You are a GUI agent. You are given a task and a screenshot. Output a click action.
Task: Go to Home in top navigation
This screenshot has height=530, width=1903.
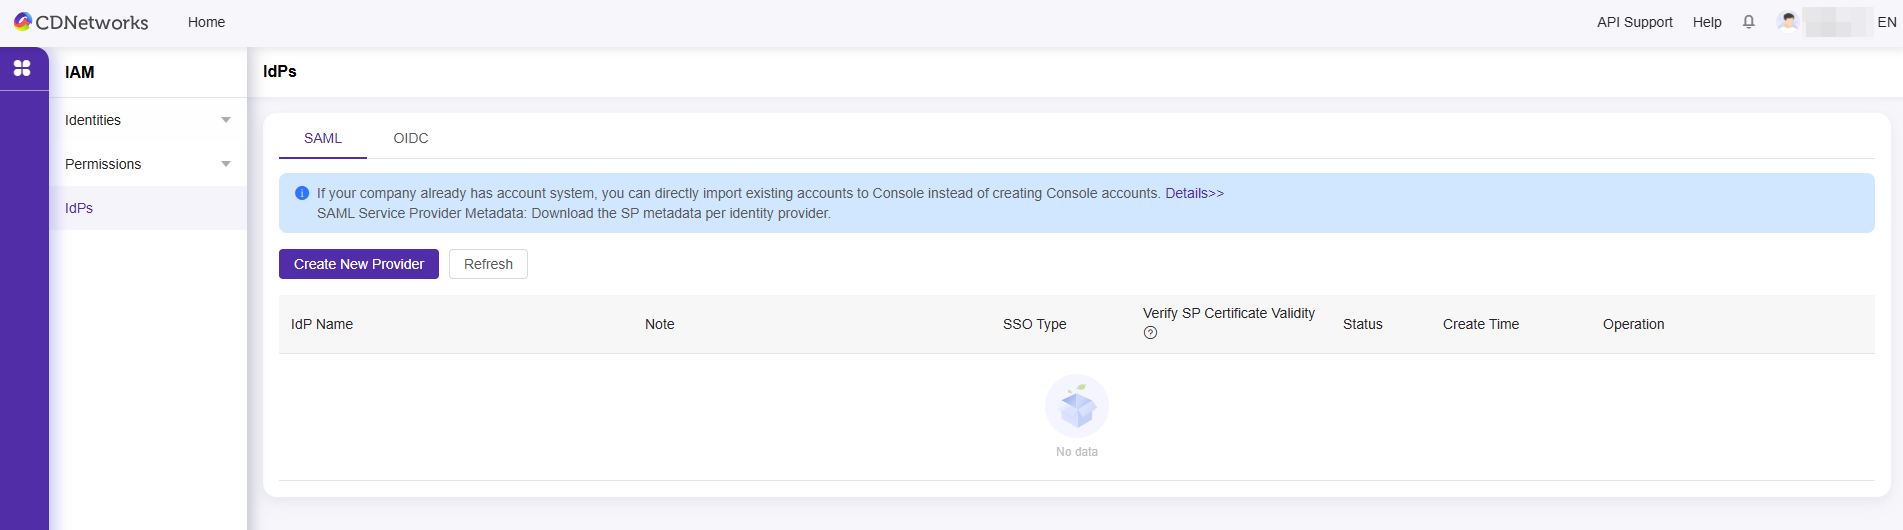point(206,22)
